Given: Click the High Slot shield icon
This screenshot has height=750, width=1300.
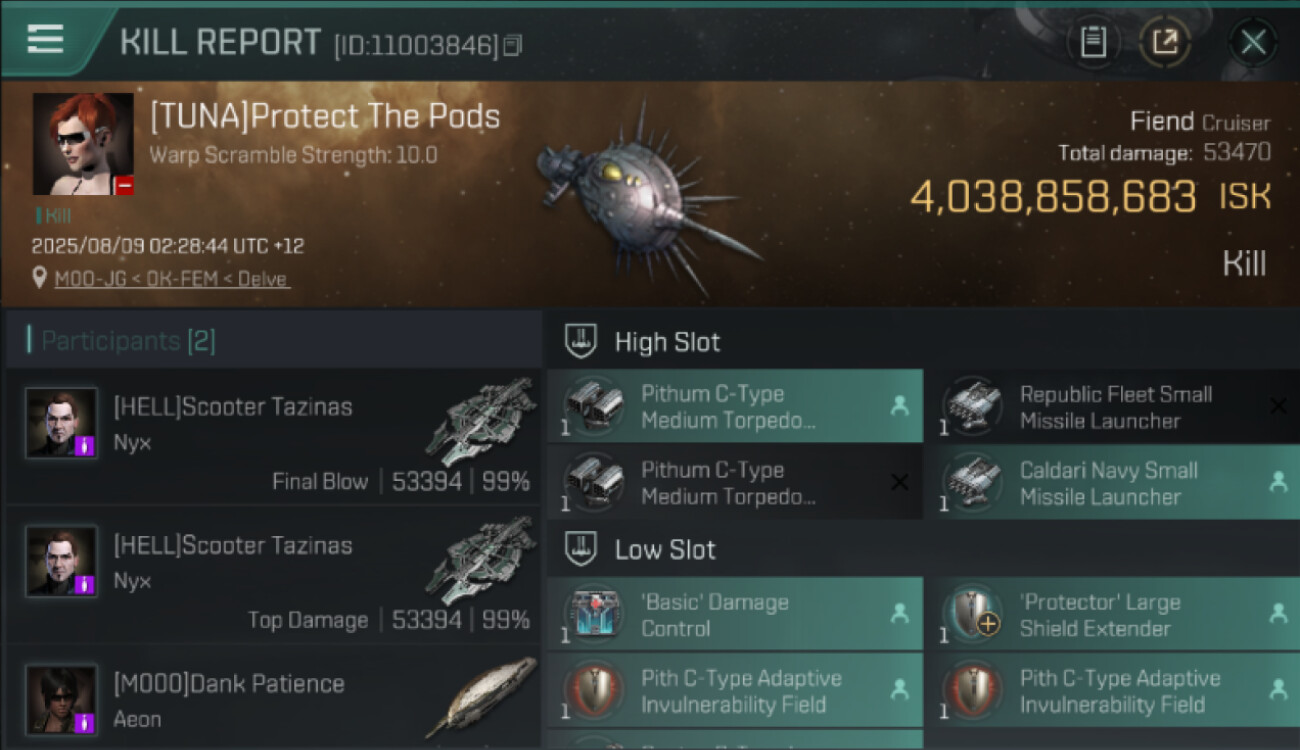Looking at the screenshot, I should tap(581, 341).
